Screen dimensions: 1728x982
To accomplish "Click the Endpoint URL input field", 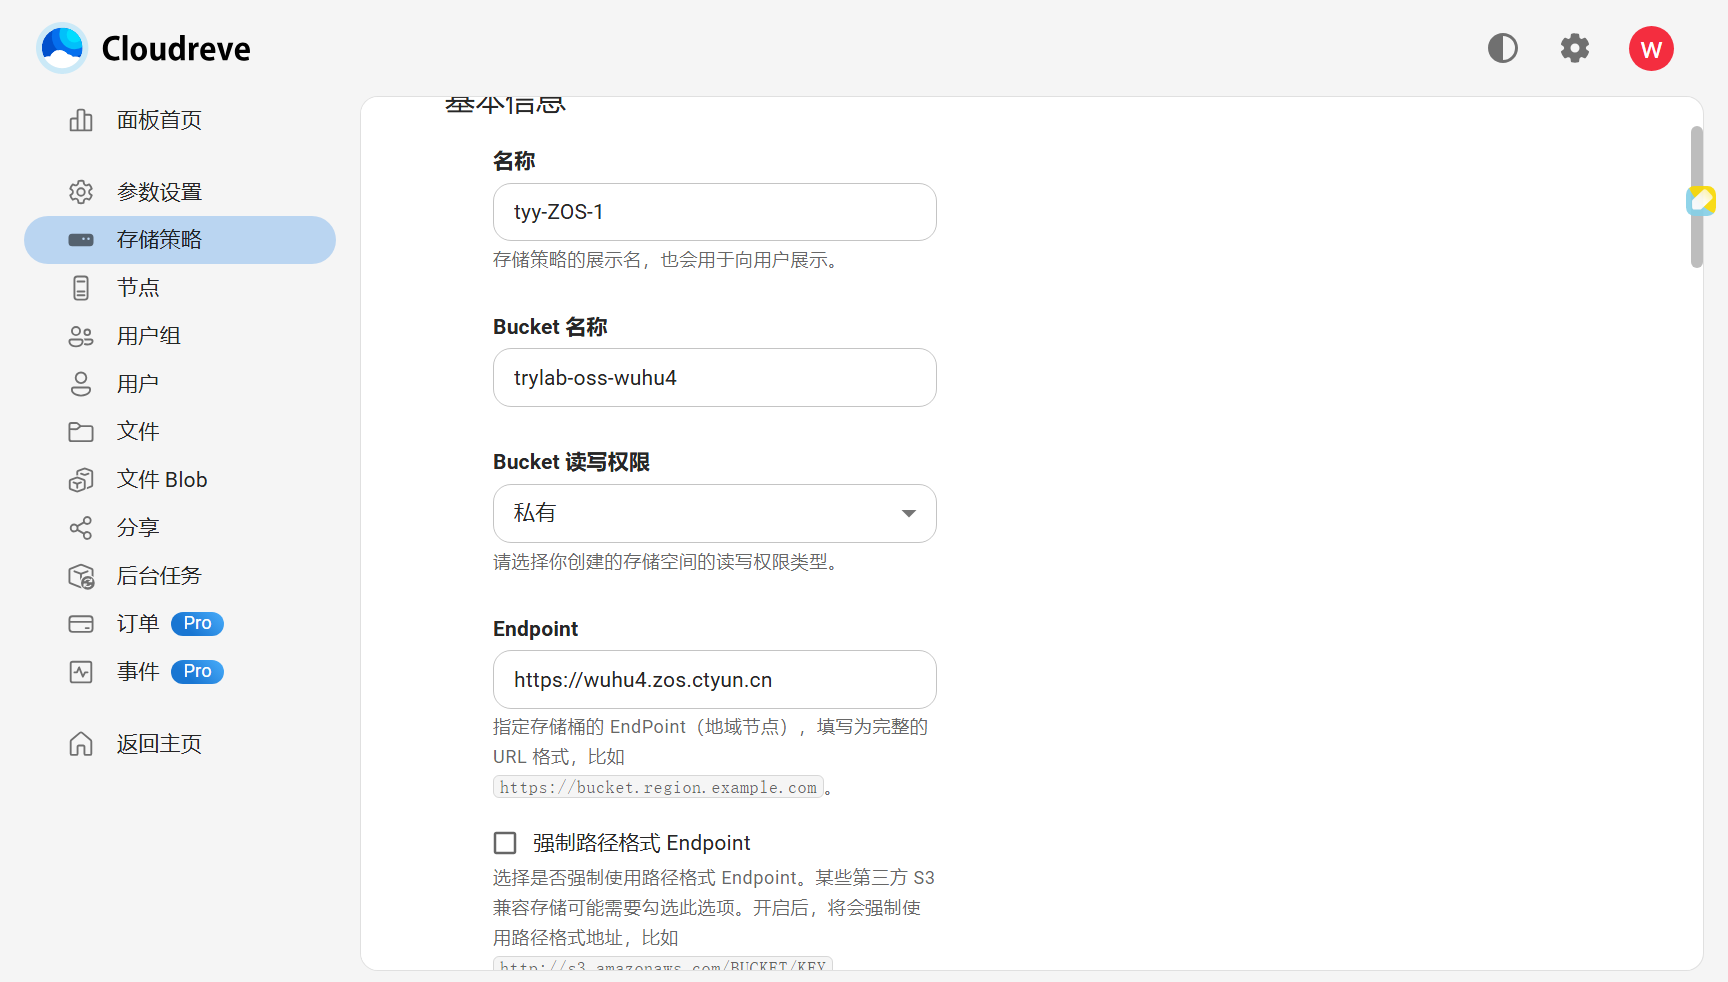I will click(714, 680).
